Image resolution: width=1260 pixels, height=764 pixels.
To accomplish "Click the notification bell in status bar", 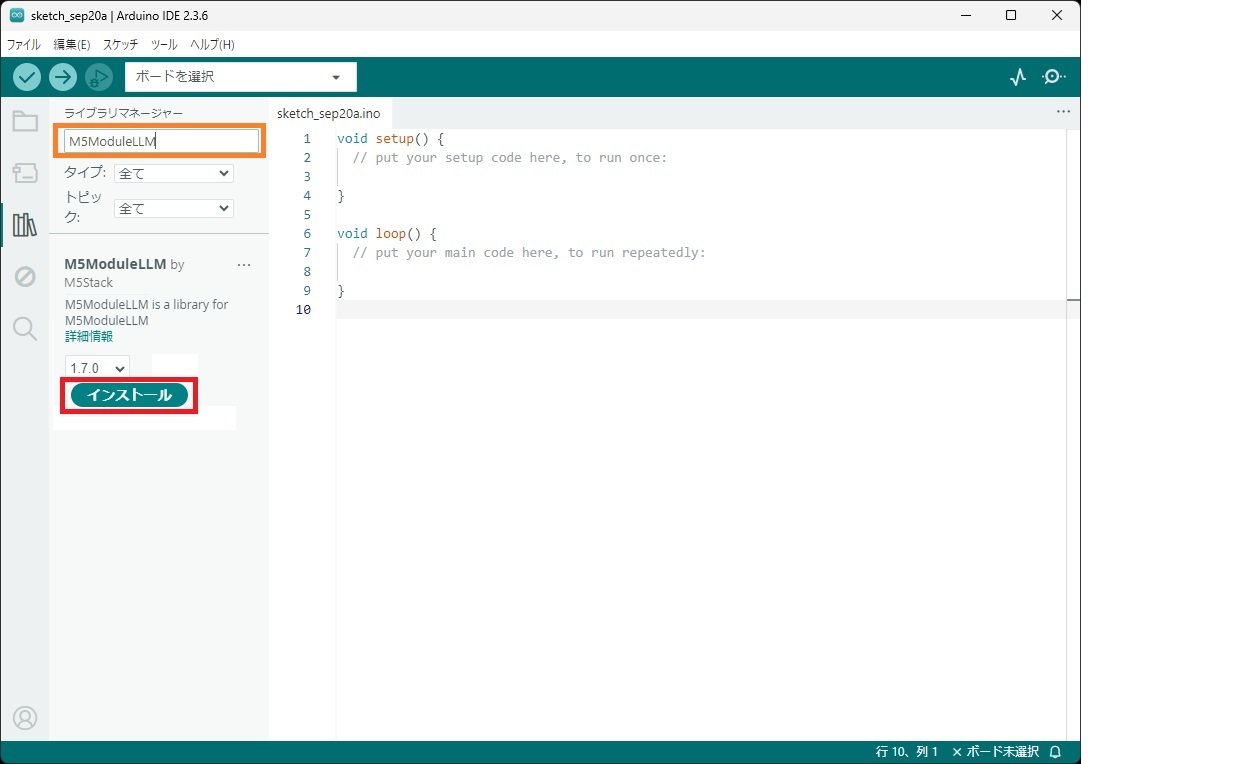I will [x=1056, y=752].
